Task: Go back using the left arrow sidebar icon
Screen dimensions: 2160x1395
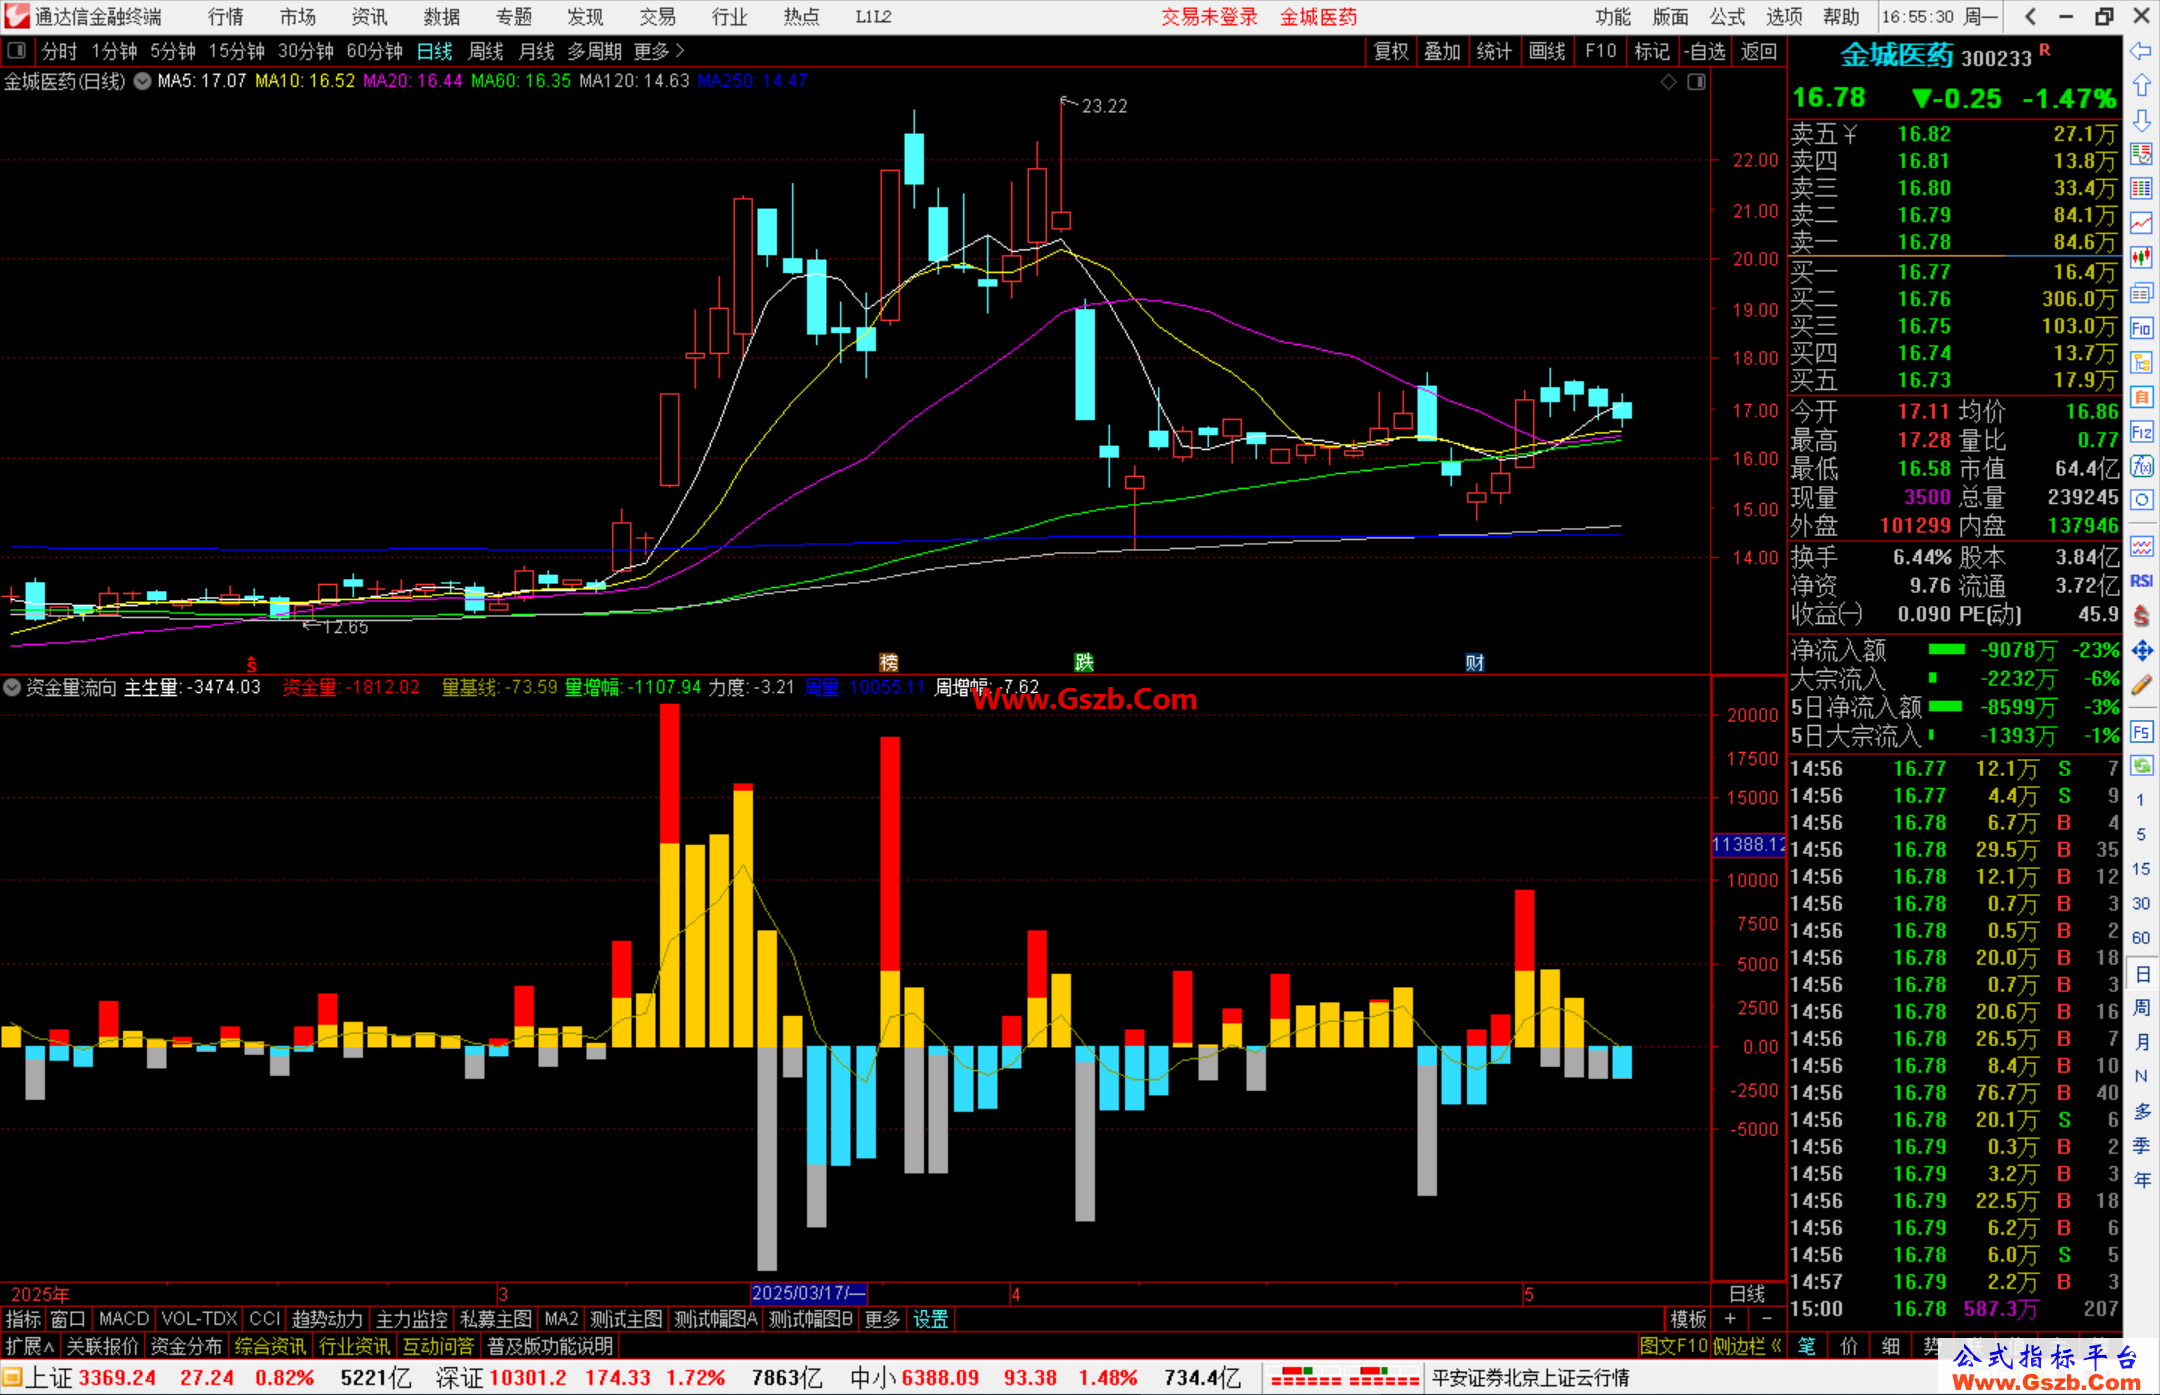Action: (x=2141, y=51)
